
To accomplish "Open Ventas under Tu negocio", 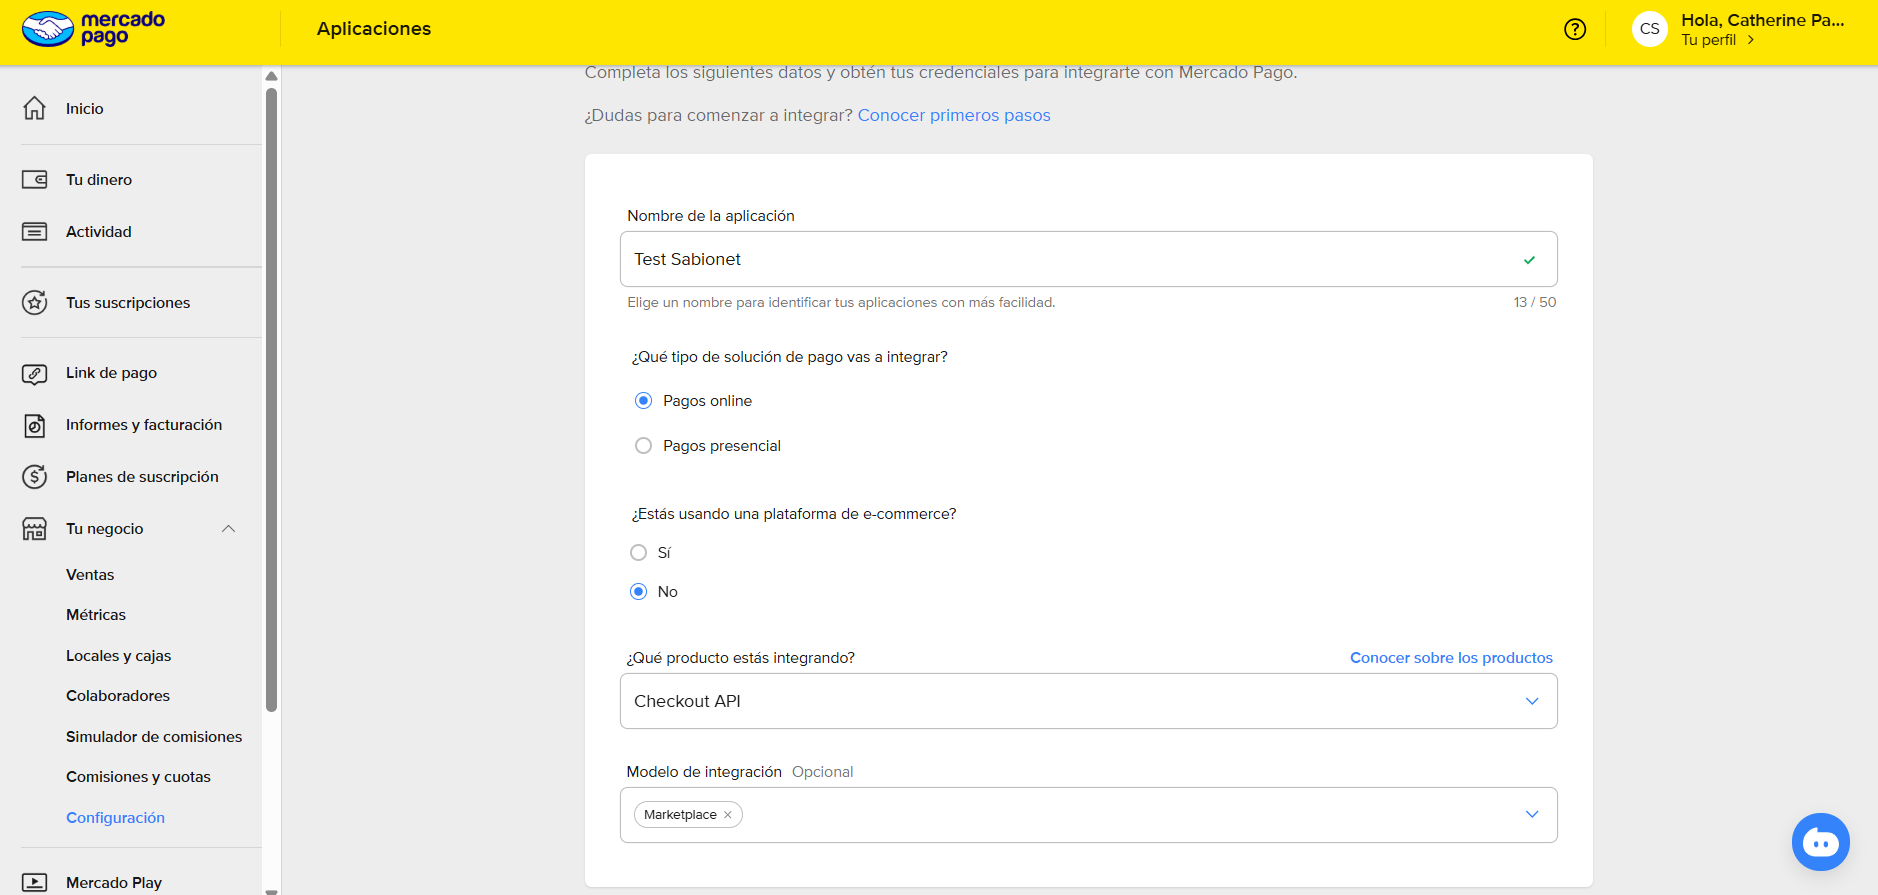I will (90, 575).
